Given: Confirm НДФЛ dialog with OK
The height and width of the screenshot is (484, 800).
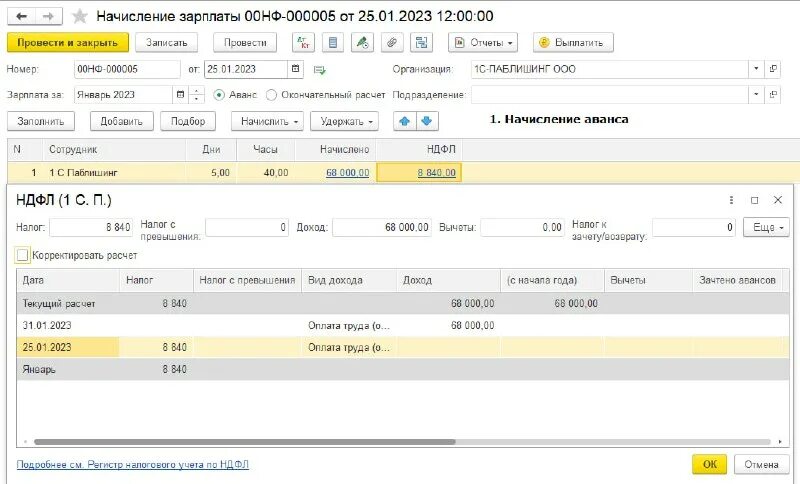Looking at the screenshot, I should click(709, 465).
